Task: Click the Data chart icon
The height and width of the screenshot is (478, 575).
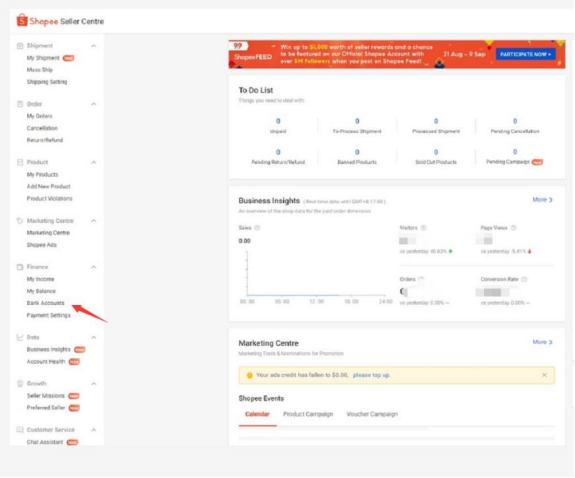Action: 20,337
